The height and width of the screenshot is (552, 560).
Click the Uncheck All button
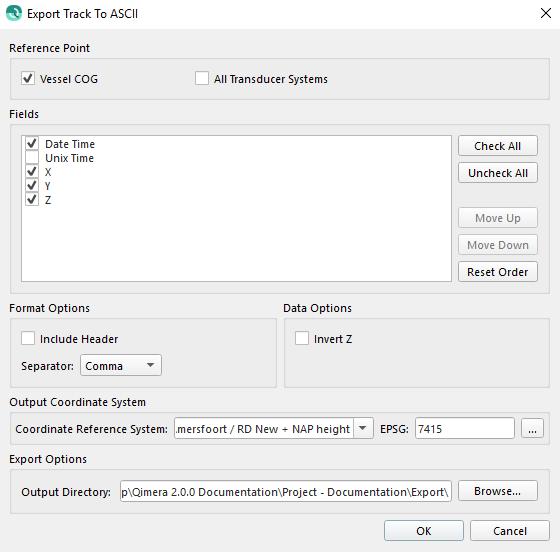click(x=498, y=173)
